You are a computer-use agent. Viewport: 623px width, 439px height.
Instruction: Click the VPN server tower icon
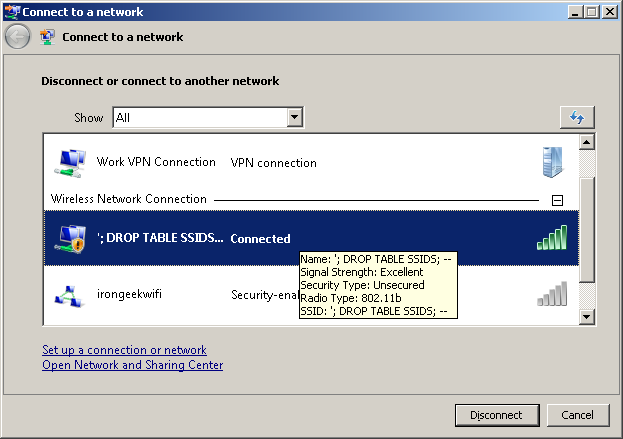(x=553, y=162)
